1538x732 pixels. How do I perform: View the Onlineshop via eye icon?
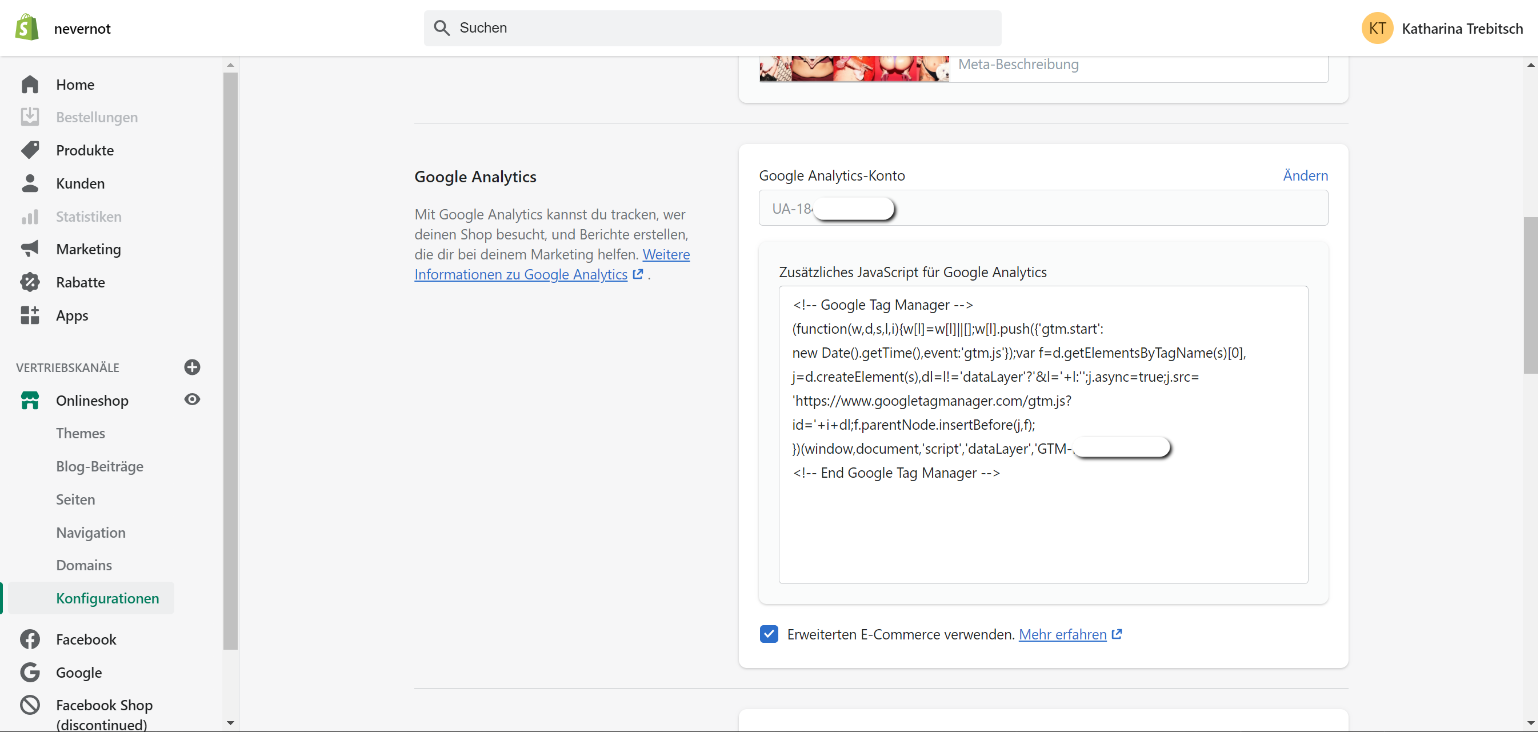click(192, 400)
